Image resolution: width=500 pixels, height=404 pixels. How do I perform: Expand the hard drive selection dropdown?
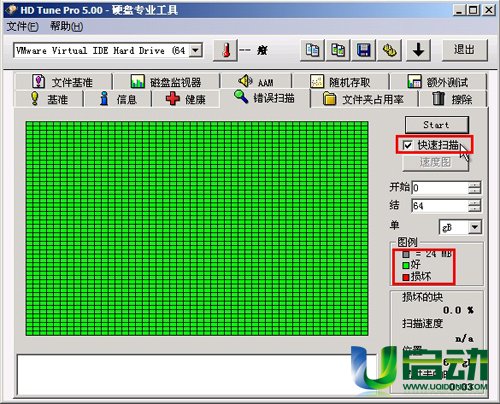tap(196, 51)
